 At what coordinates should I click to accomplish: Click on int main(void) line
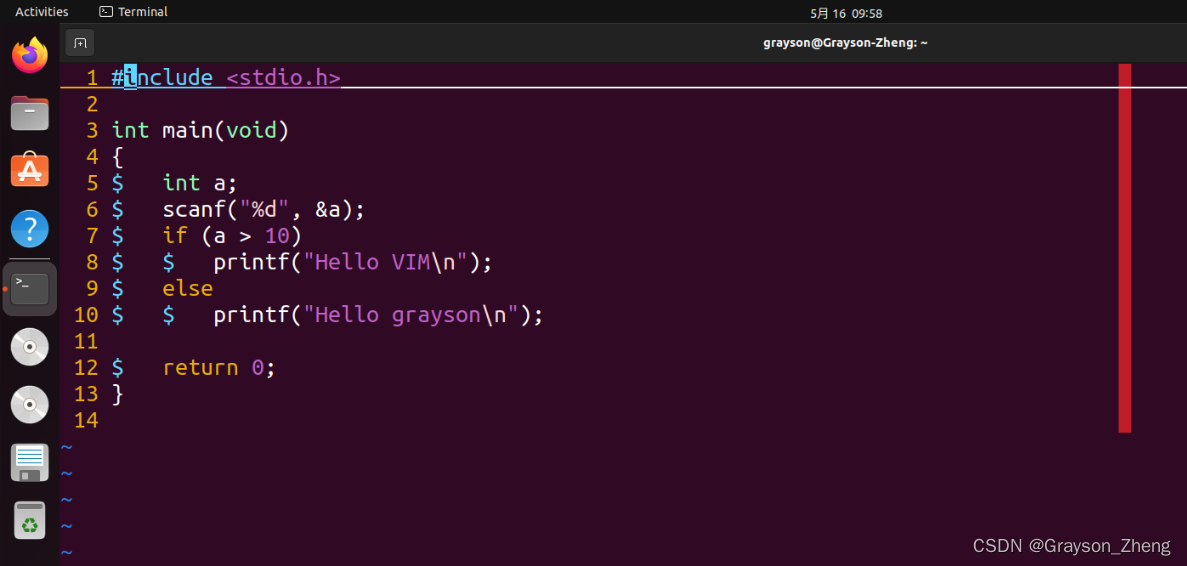click(200, 130)
